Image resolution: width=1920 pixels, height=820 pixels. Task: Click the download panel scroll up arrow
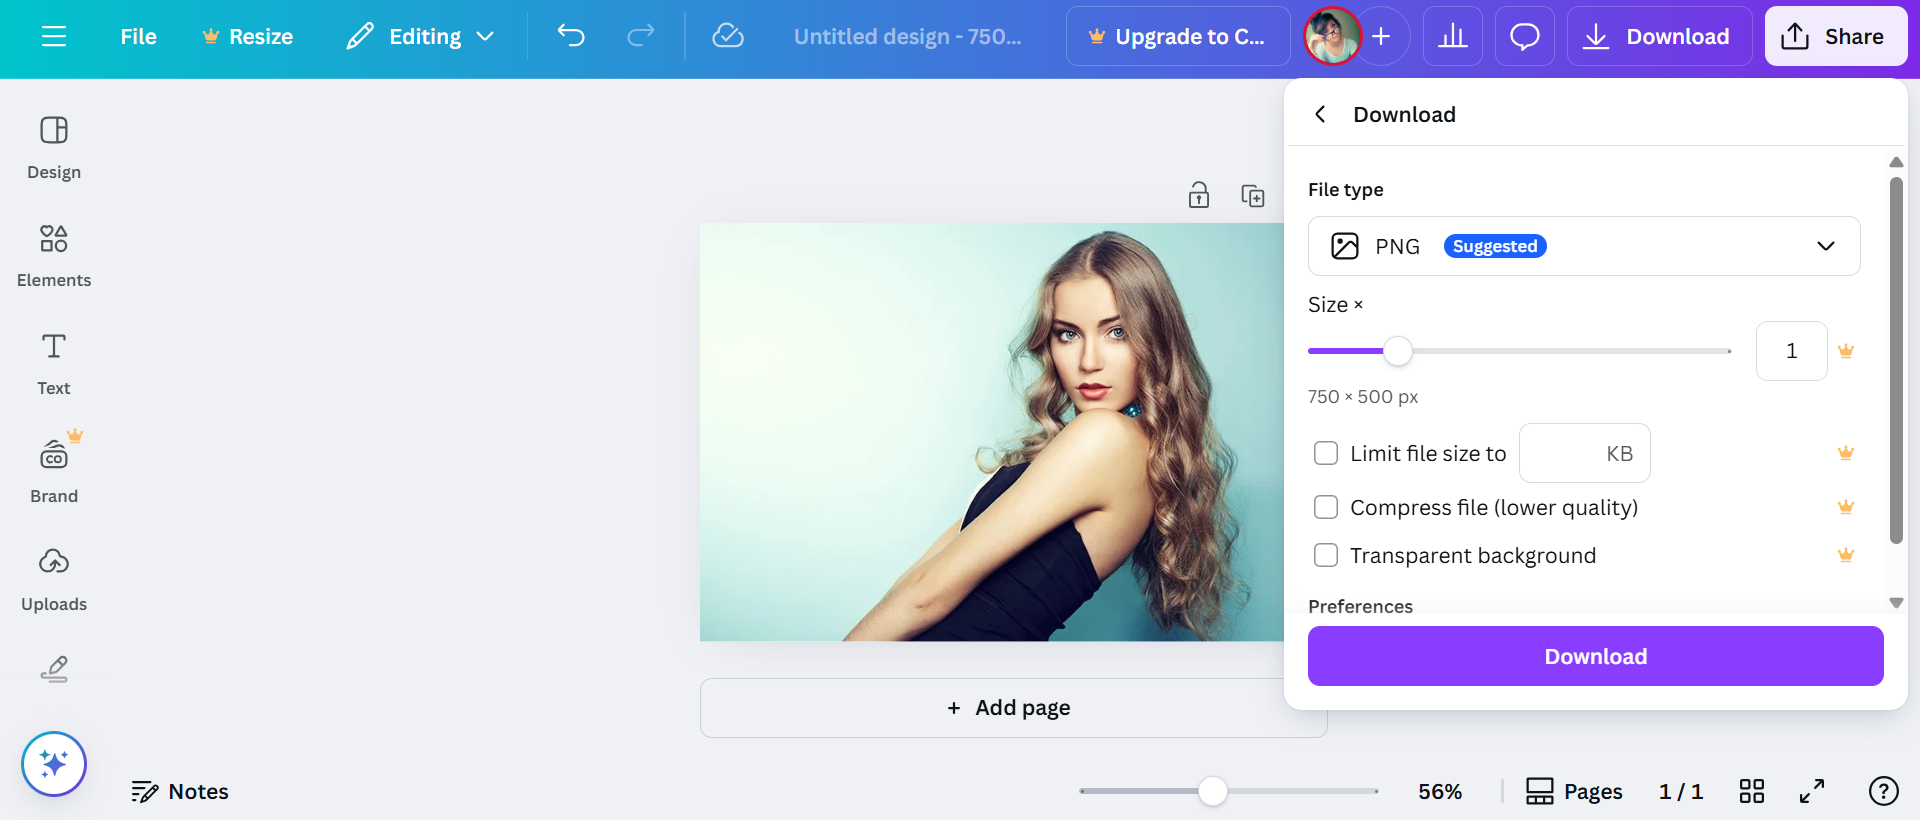(1896, 162)
